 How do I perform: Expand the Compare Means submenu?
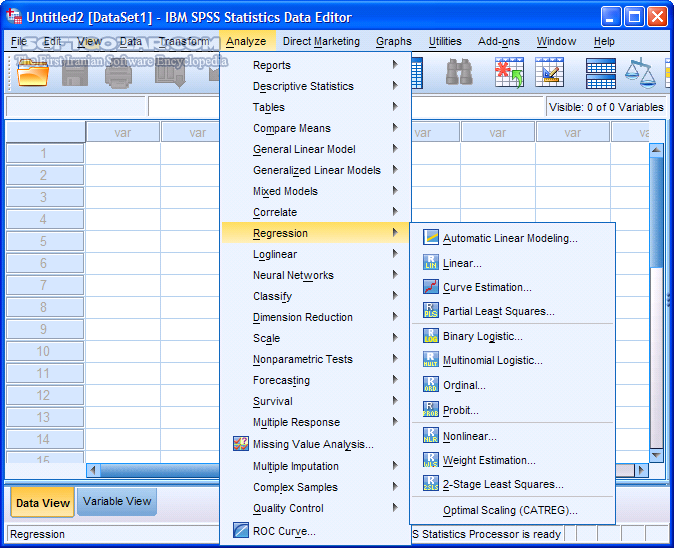pyautogui.click(x=316, y=128)
